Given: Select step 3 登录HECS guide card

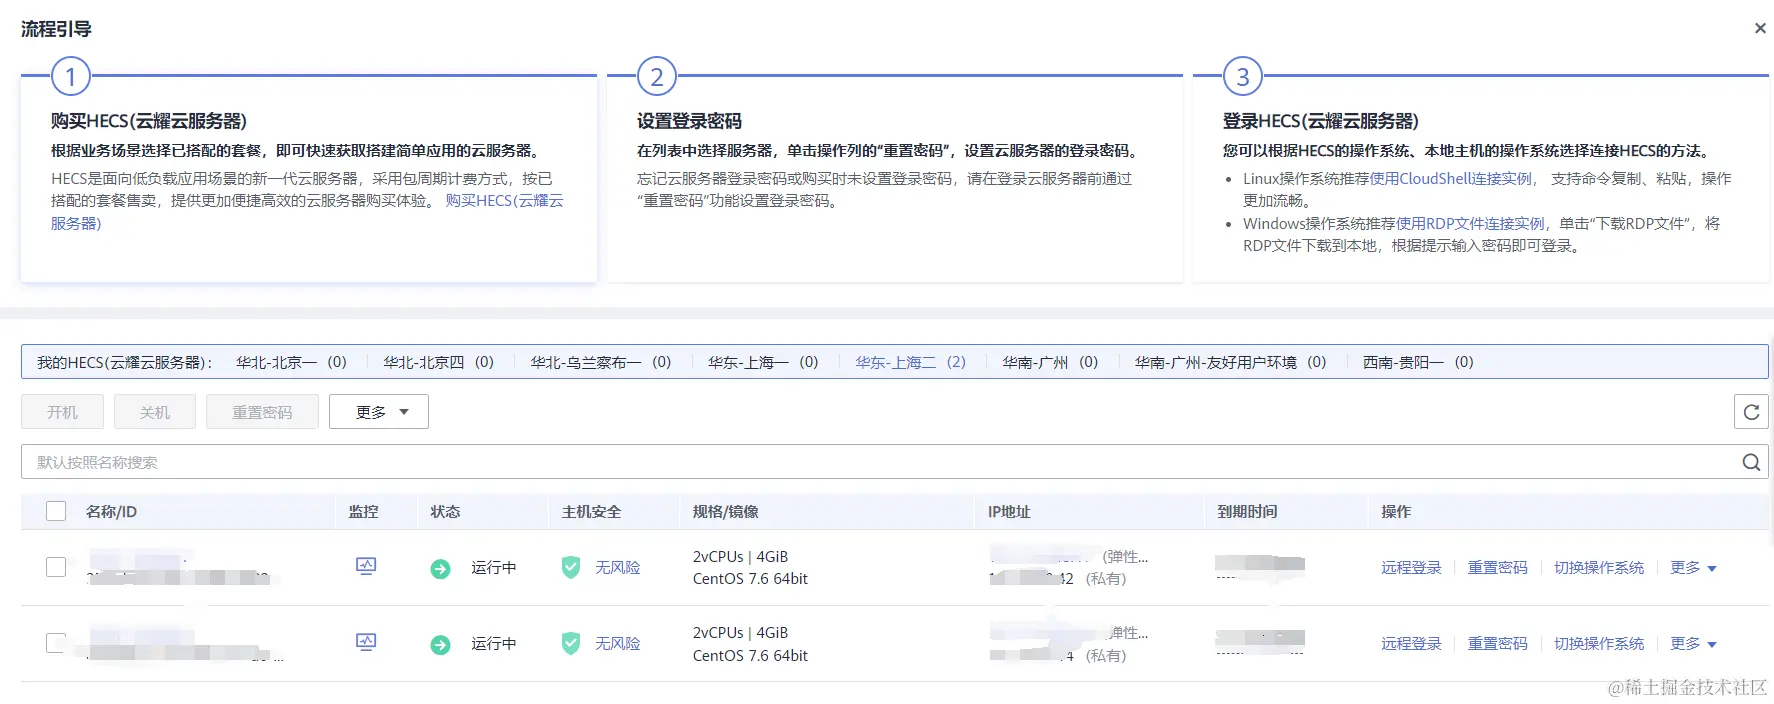Looking at the screenshot, I should click(1481, 178).
